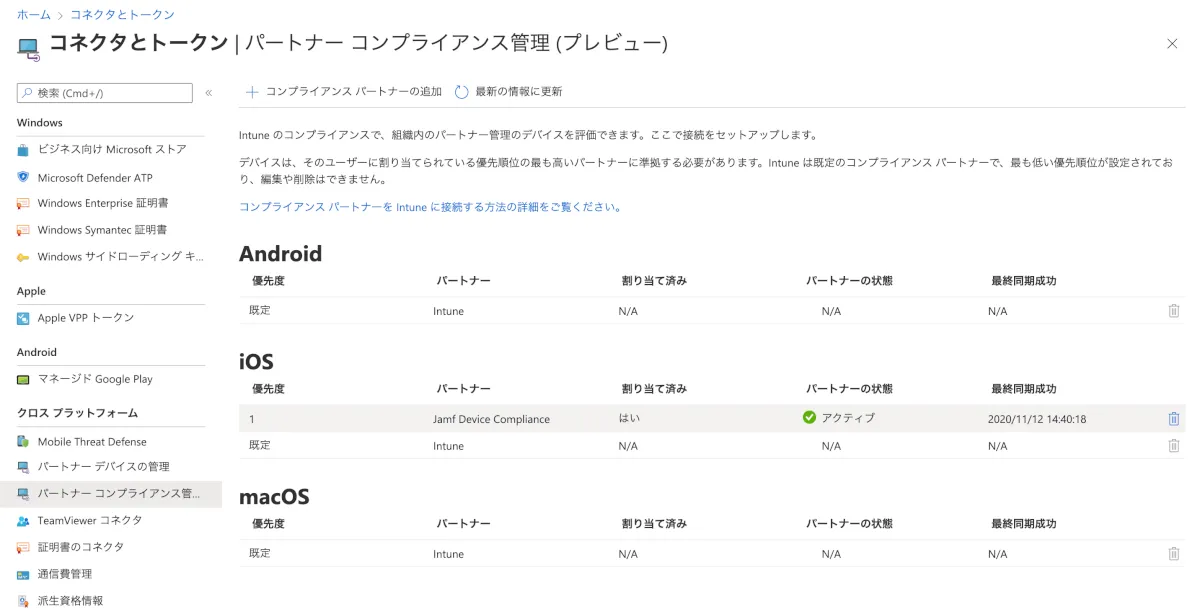Image resolution: width=1200 pixels, height=614 pixels.
Task: Open パートナー デバイスの管理 in sidebar
Action: click(103, 467)
